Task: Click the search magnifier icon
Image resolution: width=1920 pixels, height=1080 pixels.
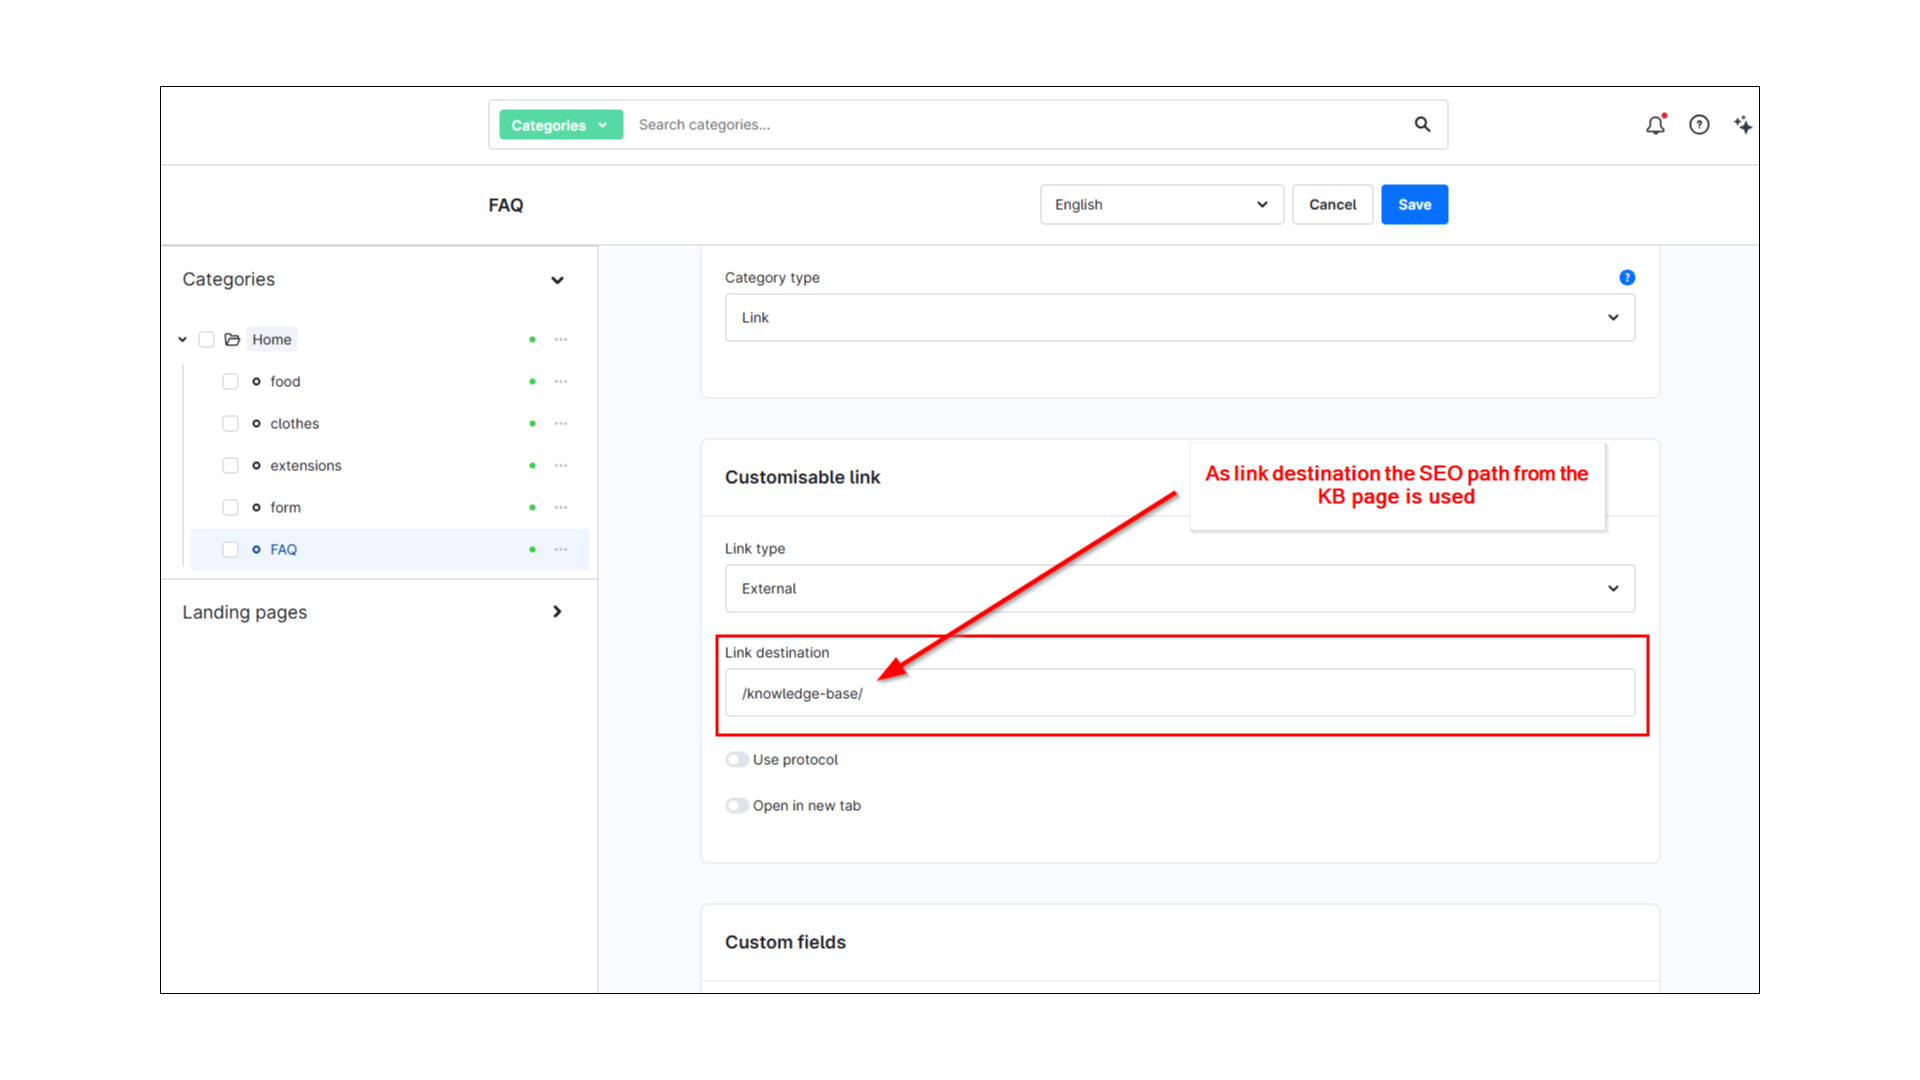Action: (1422, 124)
